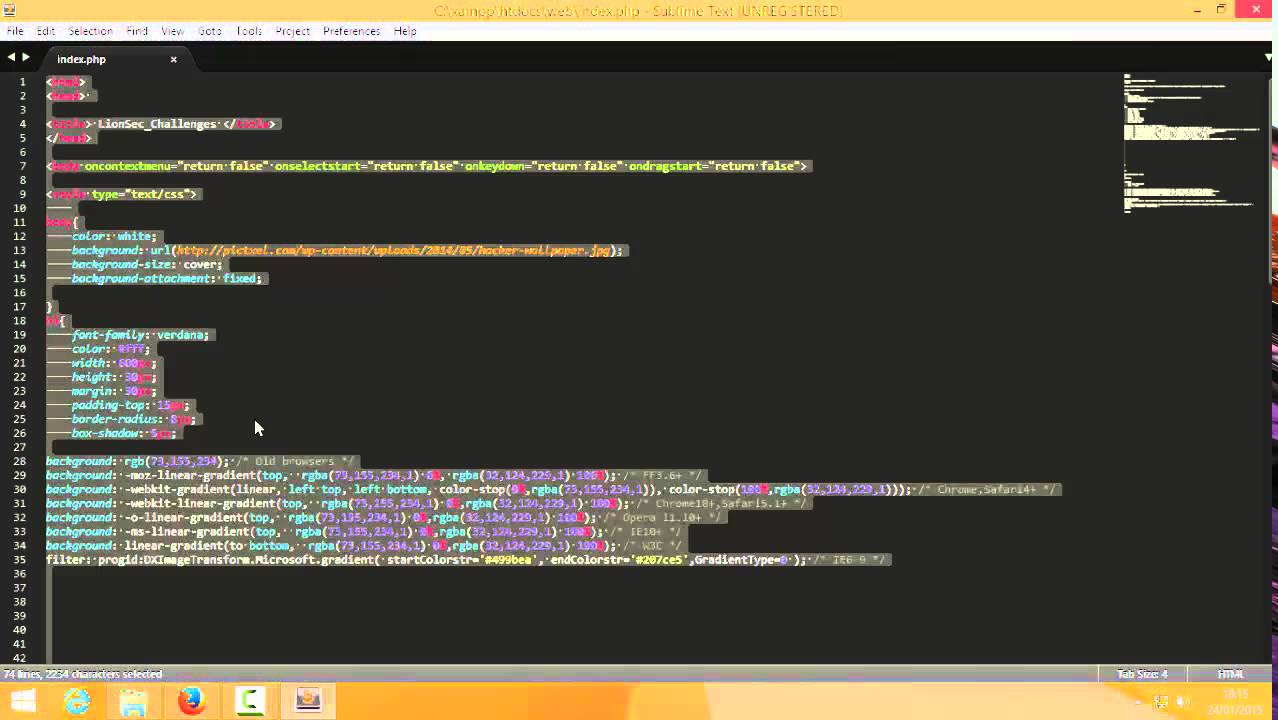This screenshot has height=720, width=1278.
Task: Open File Explorer from the taskbar
Action: (133, 700)
